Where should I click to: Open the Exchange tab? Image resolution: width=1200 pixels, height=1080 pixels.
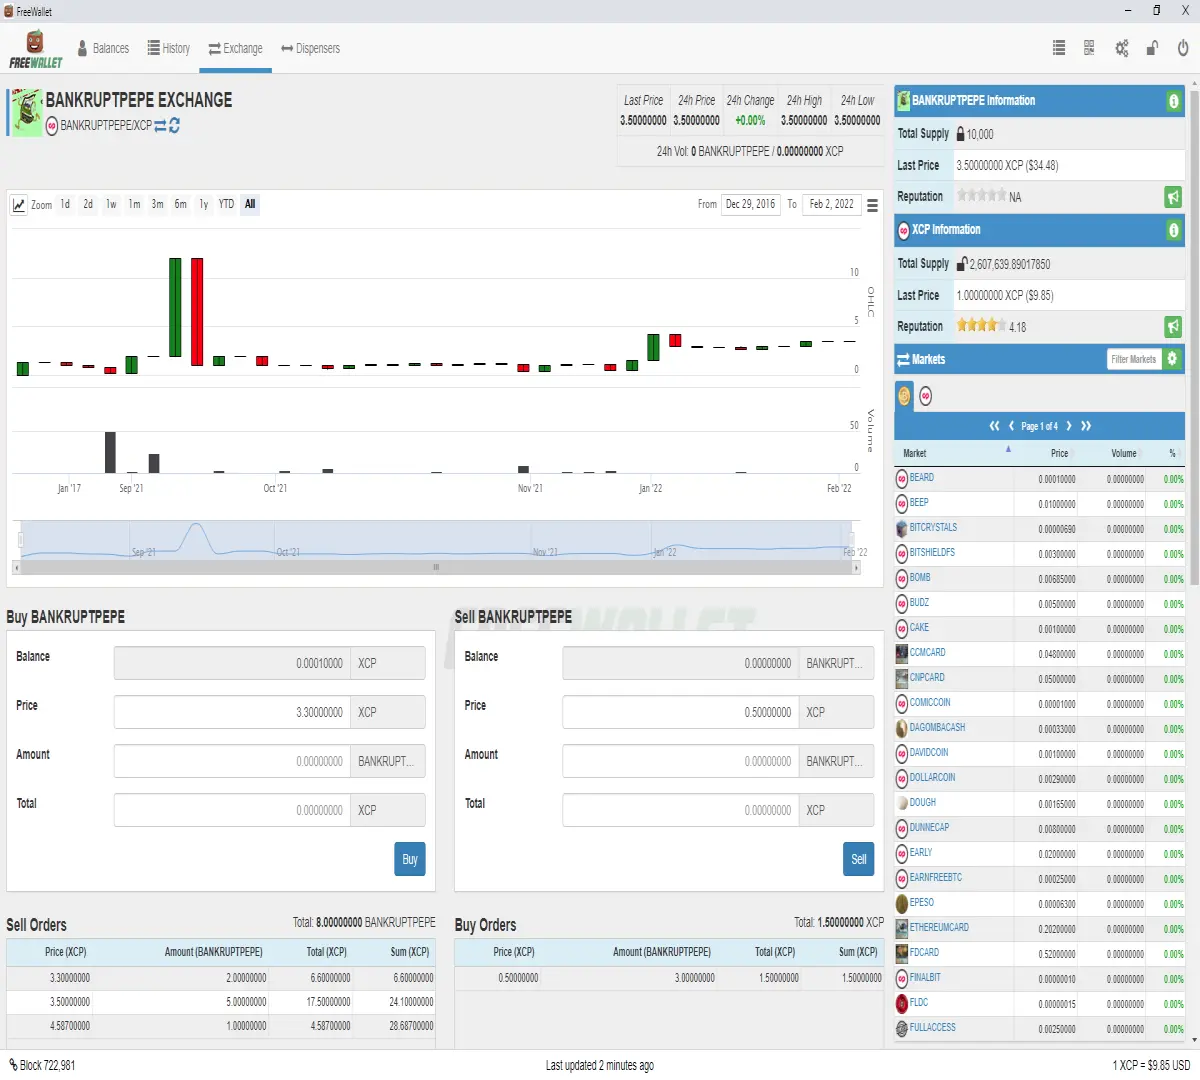pyautogui.click(x=235, y=48)
